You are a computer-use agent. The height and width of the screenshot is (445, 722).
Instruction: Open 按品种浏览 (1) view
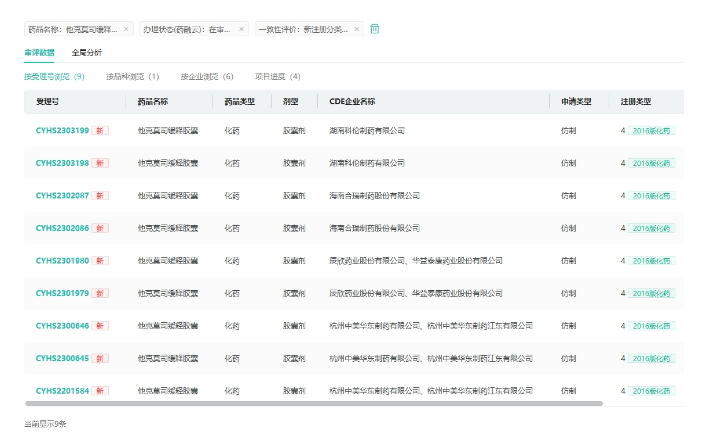133,76
